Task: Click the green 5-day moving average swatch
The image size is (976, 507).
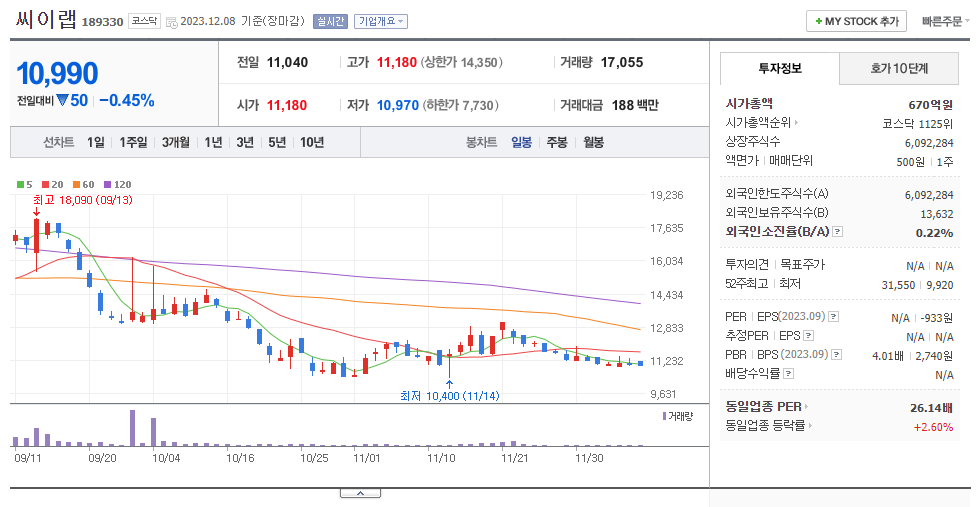Action: click(21, 185)
